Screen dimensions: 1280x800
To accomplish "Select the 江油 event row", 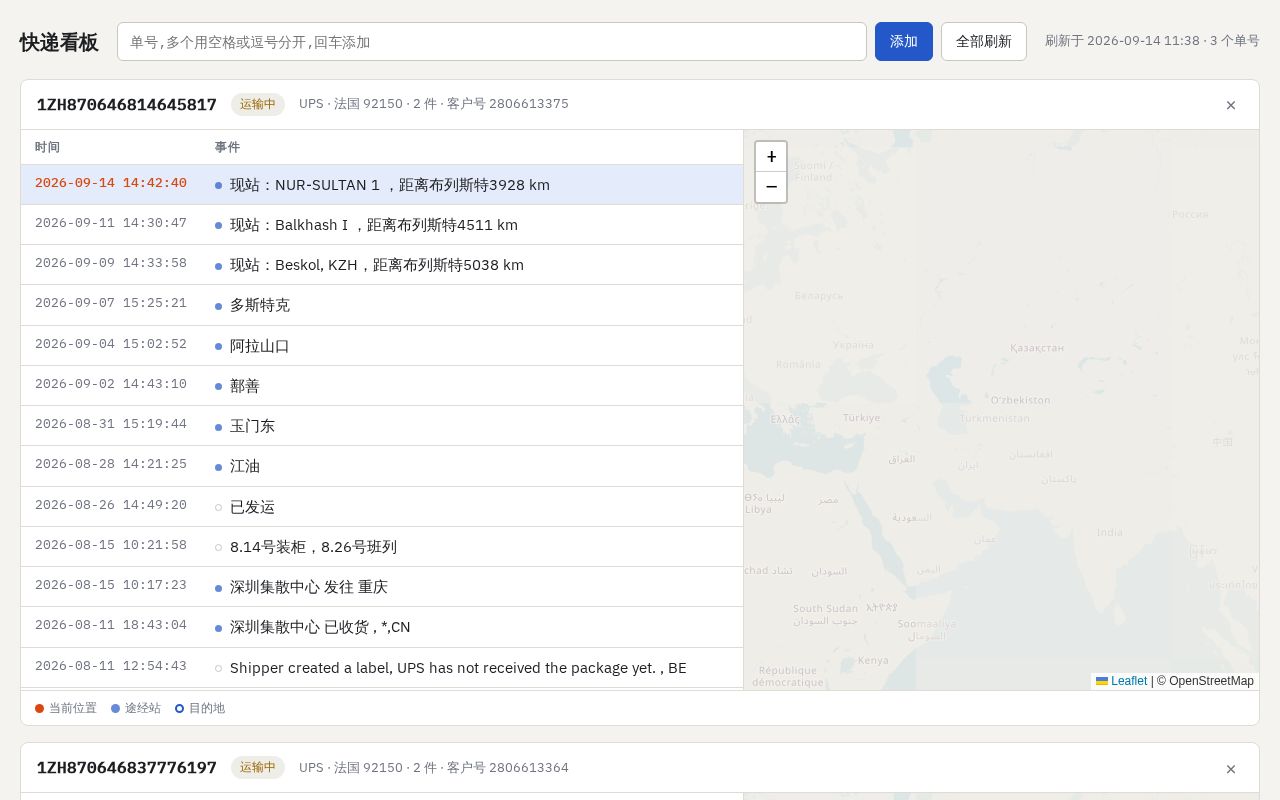I will coord(382,466).
